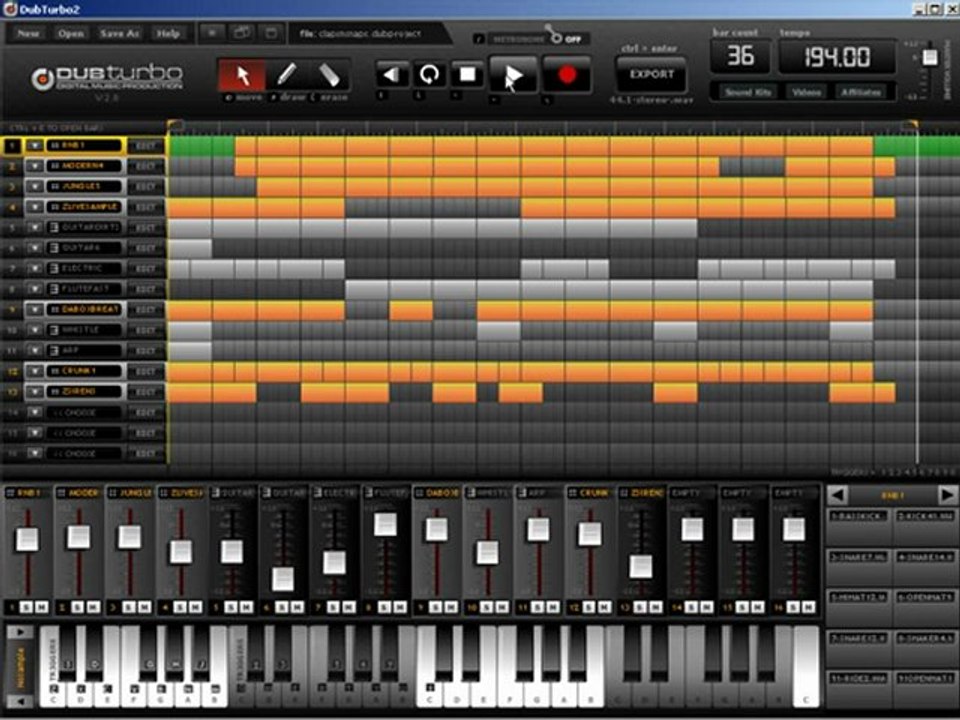Open the Affiliates link

click(861, 92)
